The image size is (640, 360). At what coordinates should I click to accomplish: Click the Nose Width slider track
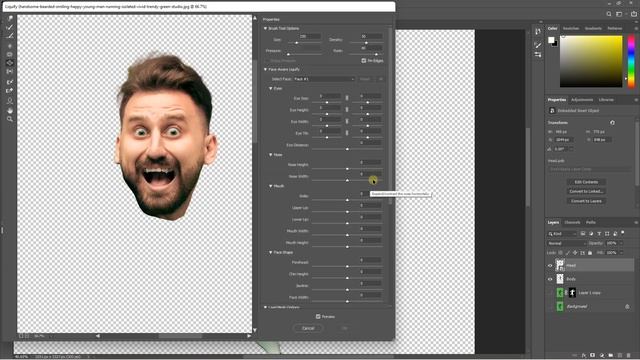click(347, 180)
